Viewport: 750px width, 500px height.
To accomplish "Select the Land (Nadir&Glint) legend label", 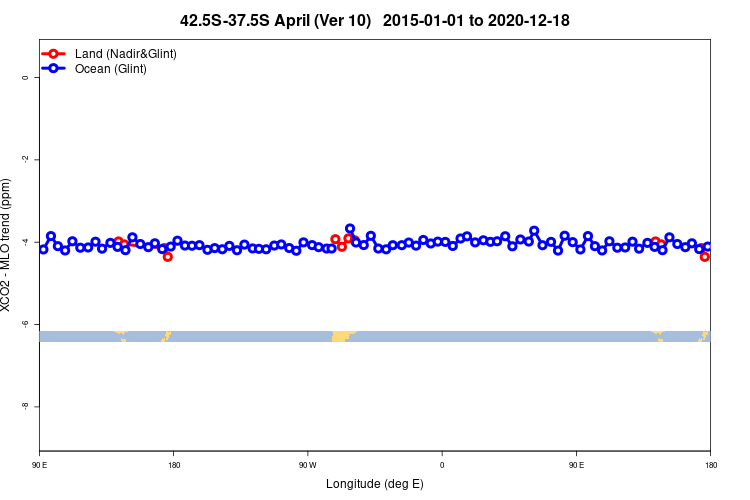I will click(126, 54).
